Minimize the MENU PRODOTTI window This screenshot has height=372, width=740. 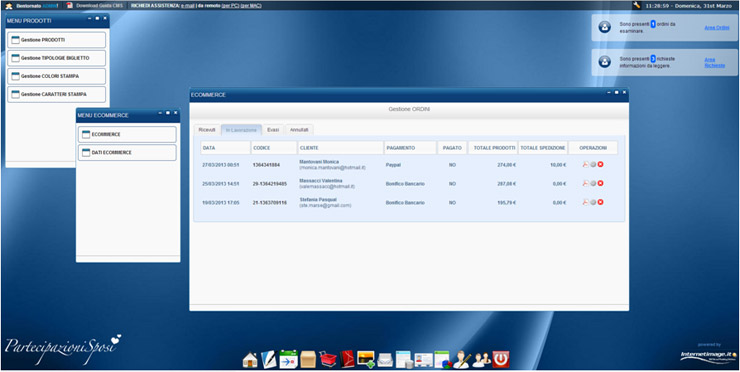pyautogui.click(x=90, y=18)
